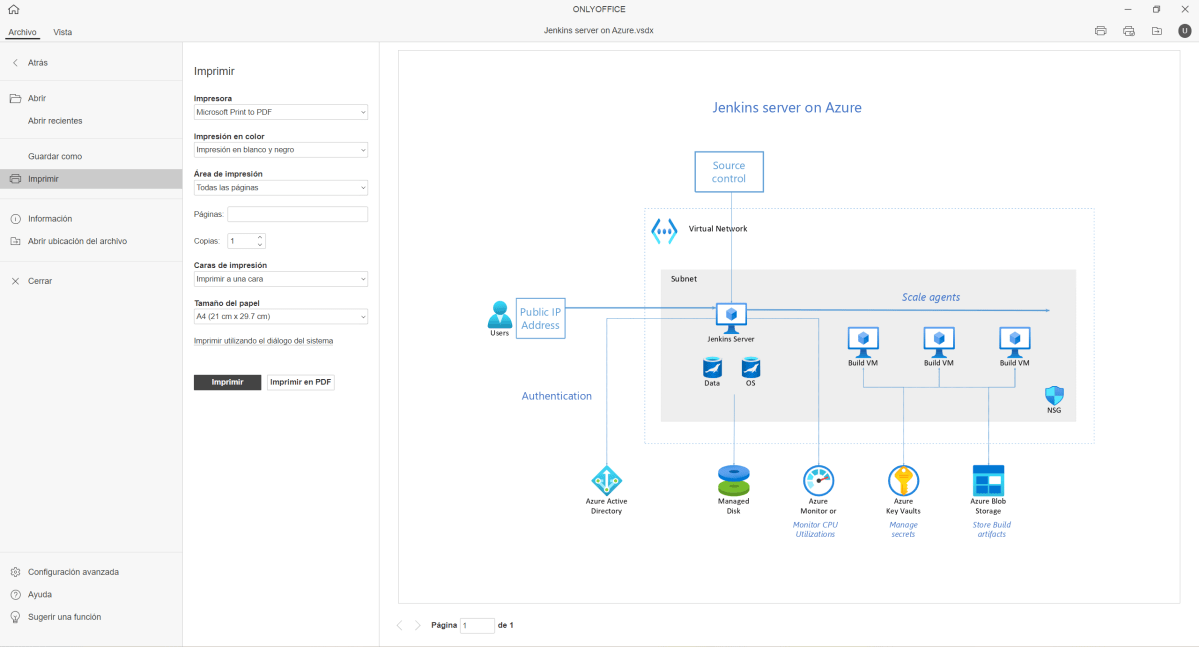The width and height of the screenshot is (1199, 647).
Task: Select Guardar como in the sidebar
Action: click(x=55, y=156)
